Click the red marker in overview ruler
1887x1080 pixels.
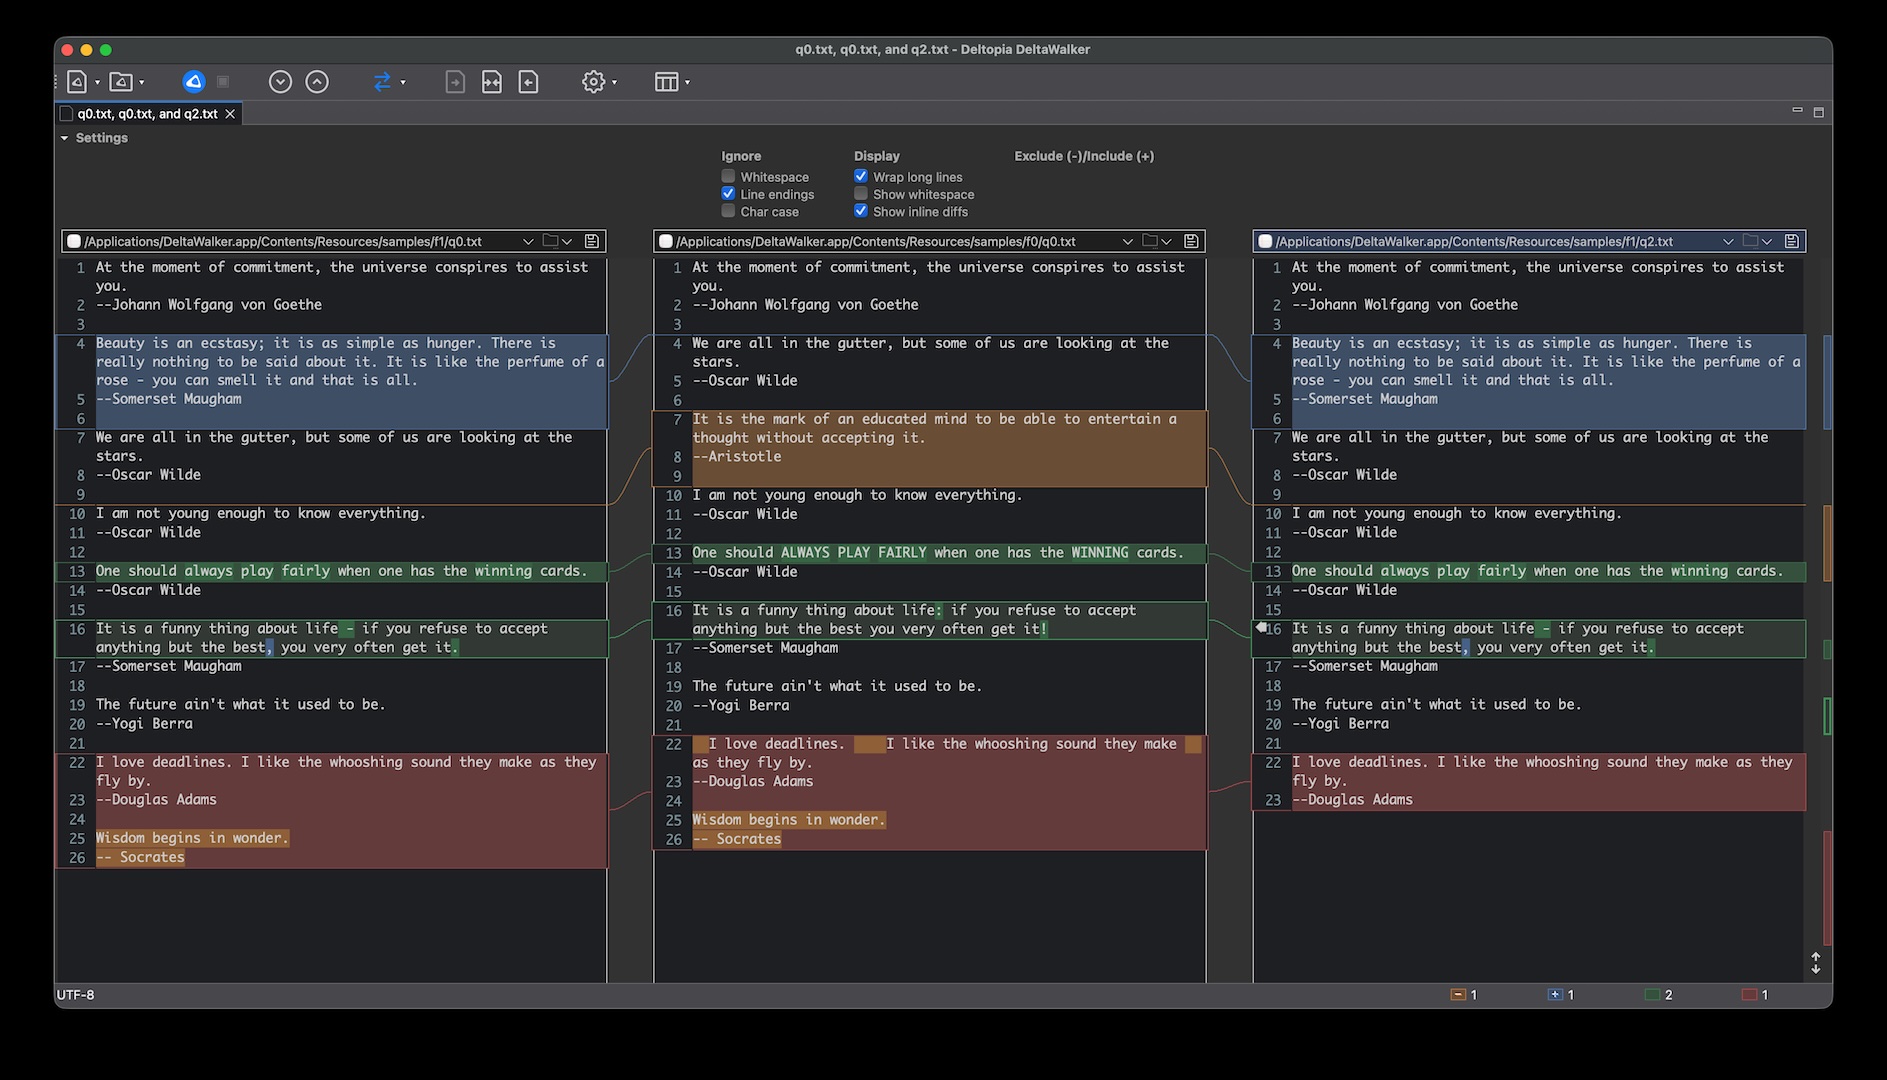coord(1828,888)
